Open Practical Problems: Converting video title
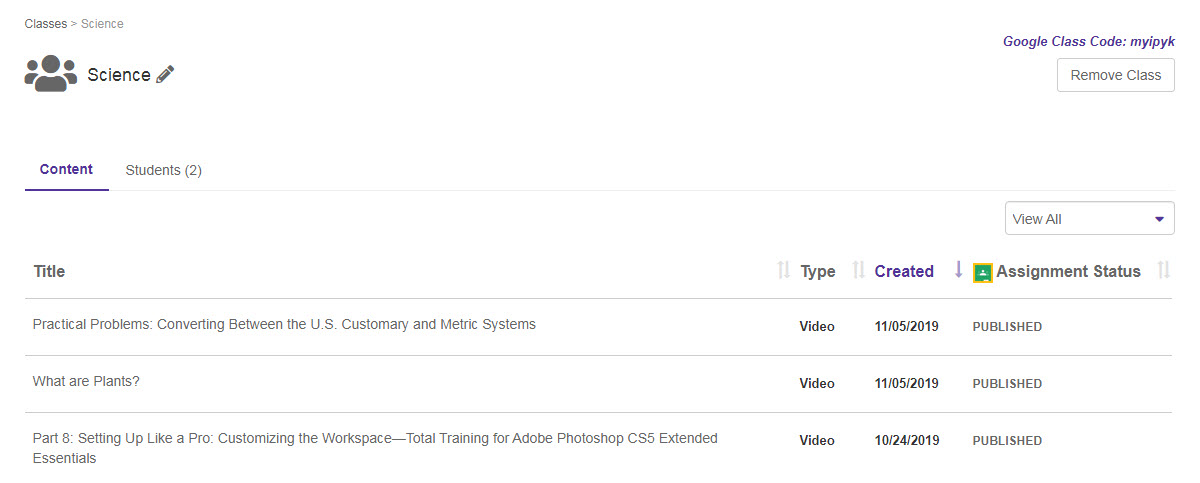Viewport: 1200px width, 483px height. [x=284, y=325]
